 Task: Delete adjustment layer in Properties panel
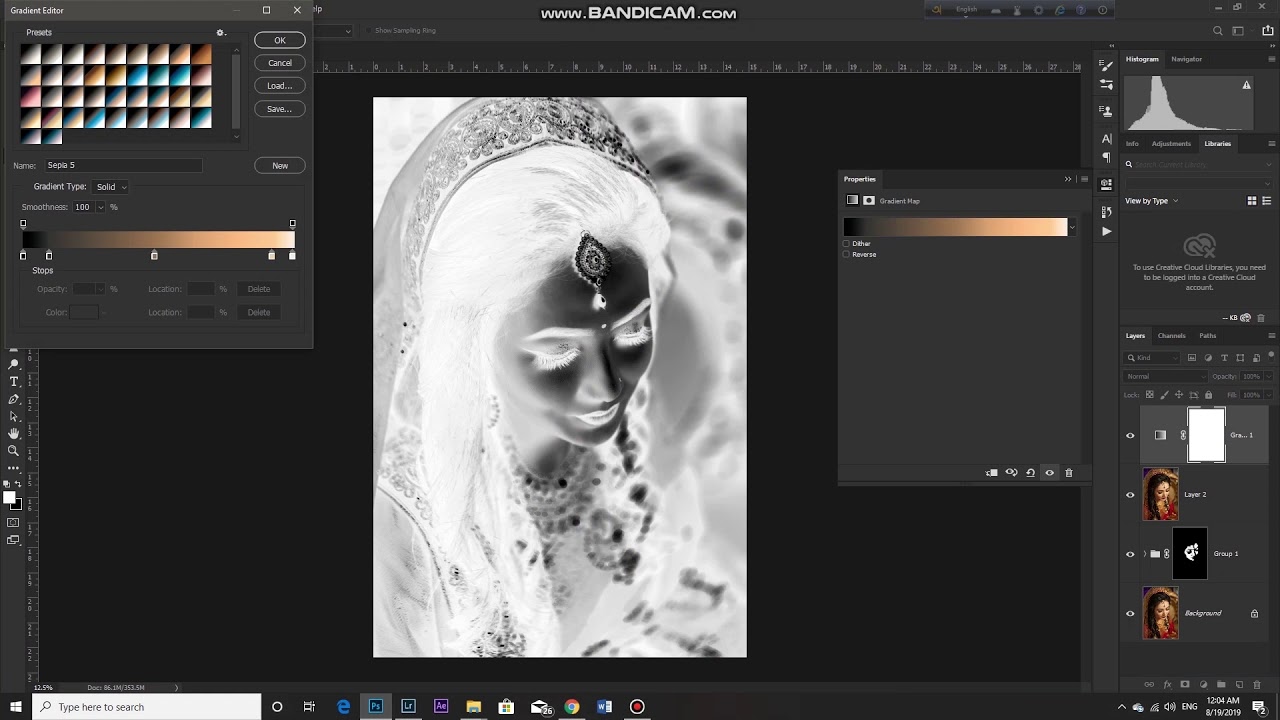pos(1068,473)
